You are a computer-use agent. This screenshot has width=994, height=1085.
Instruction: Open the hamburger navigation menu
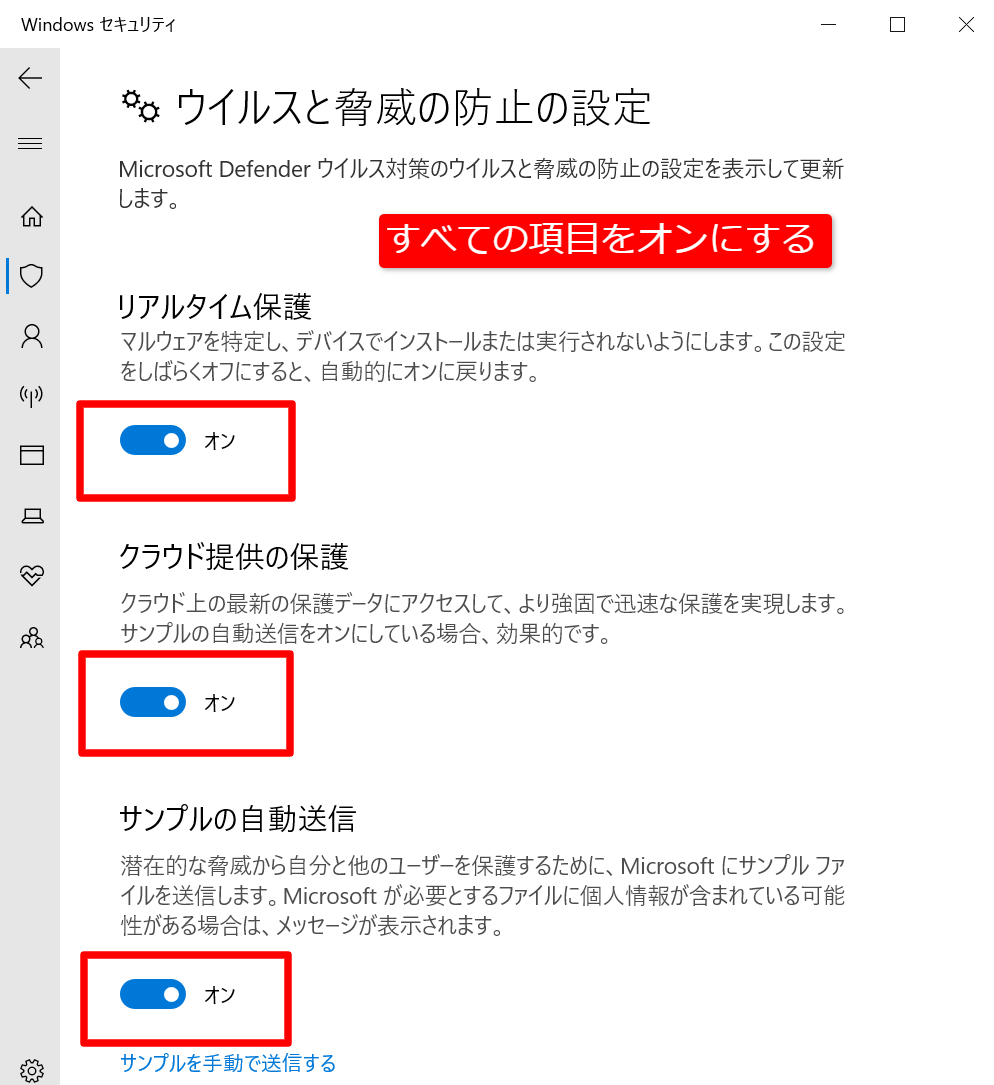click(x=30, y=143)
